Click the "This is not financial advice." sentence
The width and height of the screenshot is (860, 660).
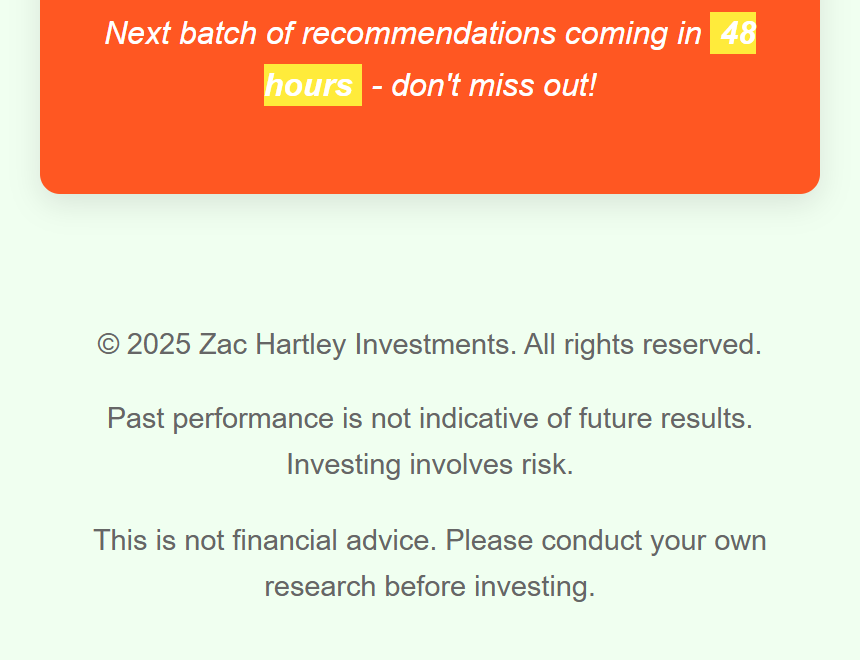click(265, 540)
